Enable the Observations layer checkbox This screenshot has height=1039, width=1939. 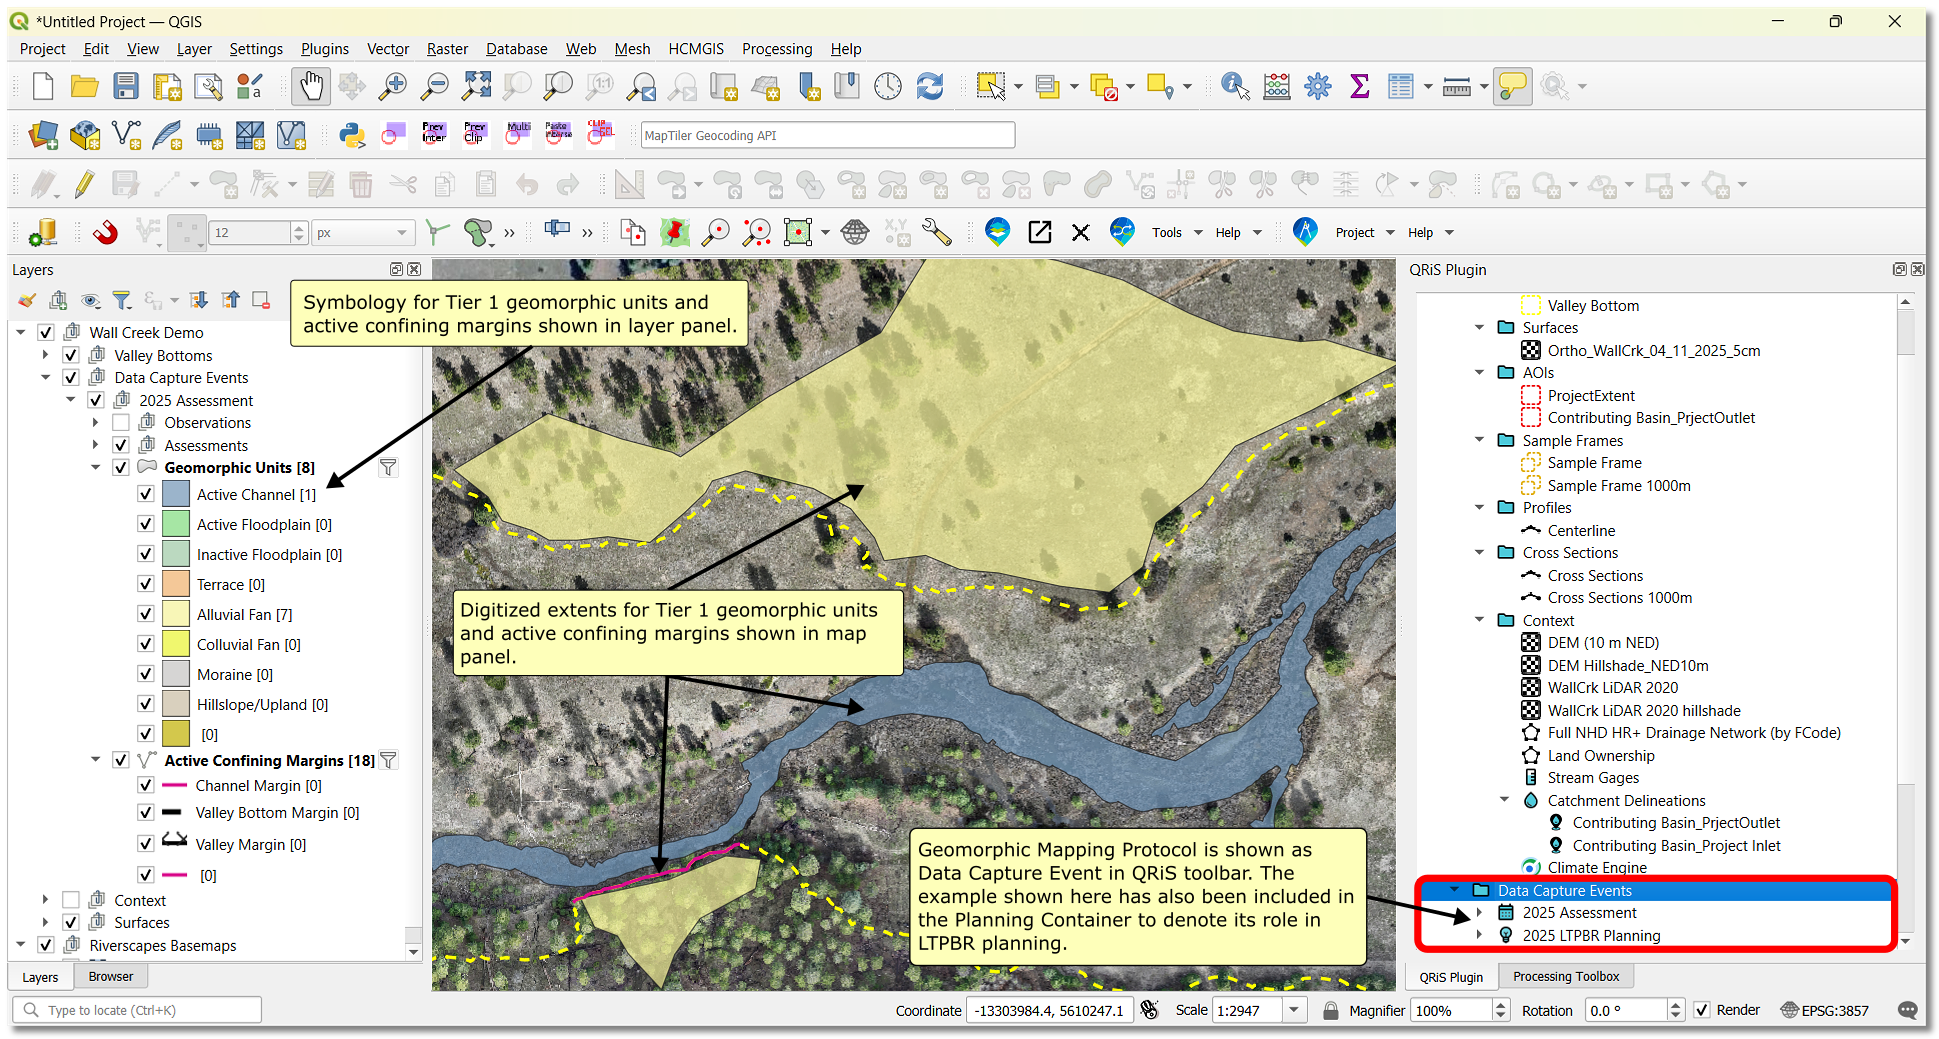pyautogui.click(x=121, y=422)
